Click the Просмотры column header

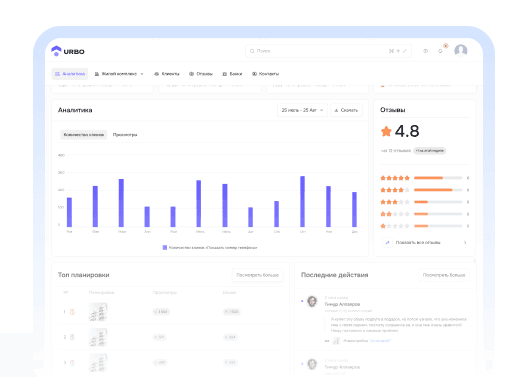coord(164,292)
